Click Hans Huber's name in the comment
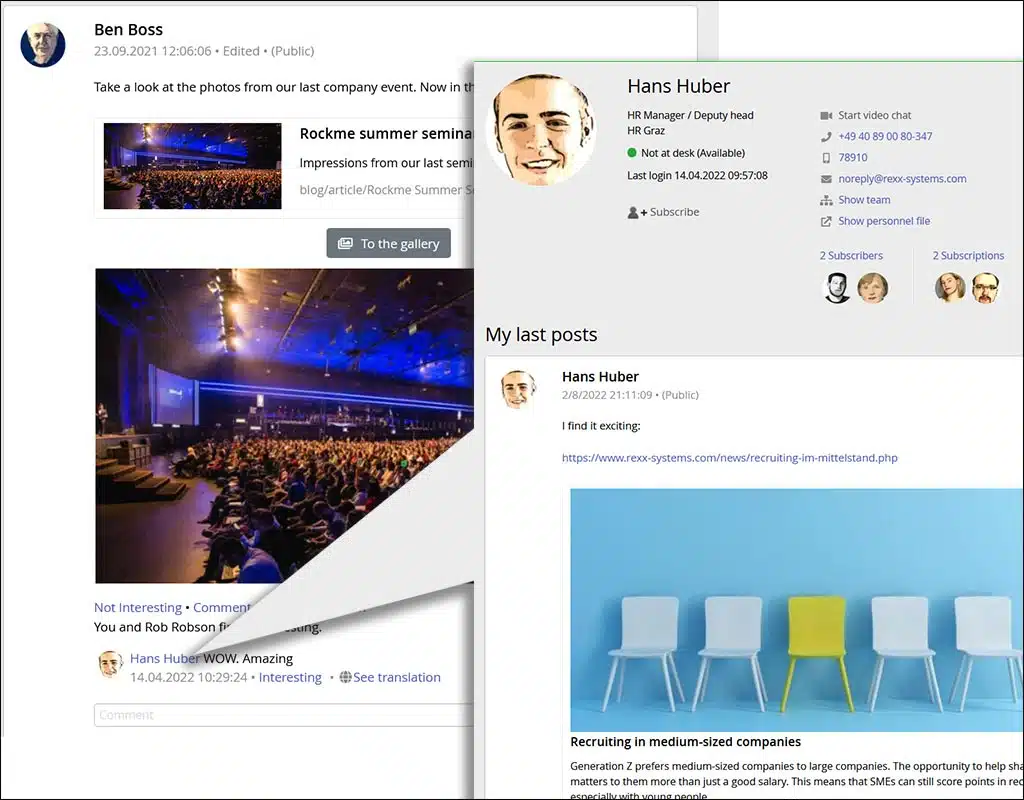This screenshot has width=1024, height=800. (165, 658)
